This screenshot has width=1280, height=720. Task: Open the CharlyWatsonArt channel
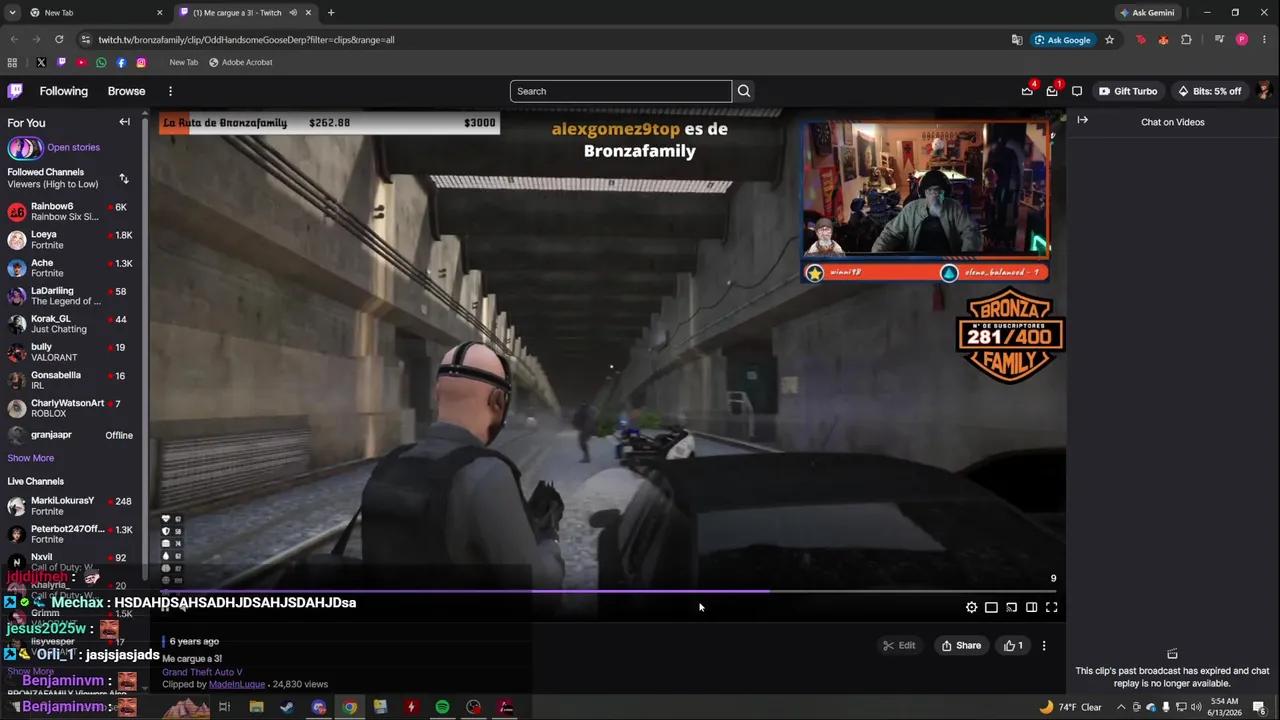70,408
